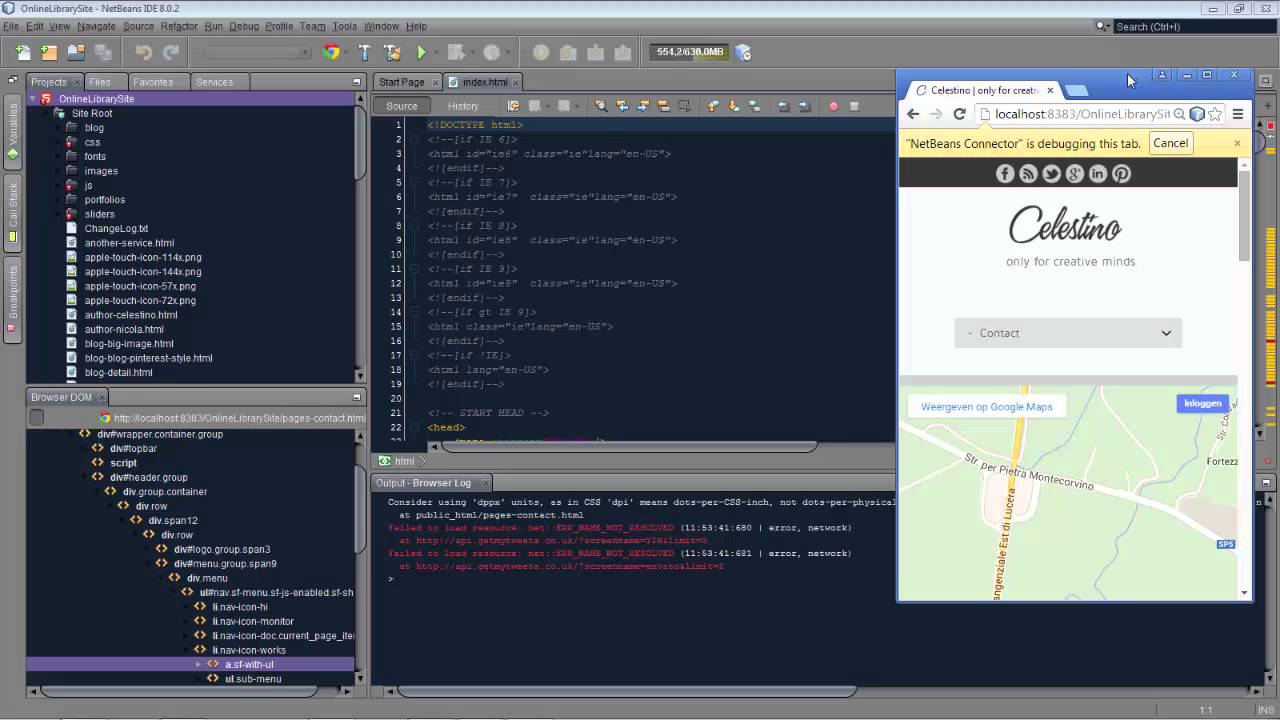Screen dimensions: 1280x720
Task: Click the Facebook icon on the webpage
Action: 1005,174
